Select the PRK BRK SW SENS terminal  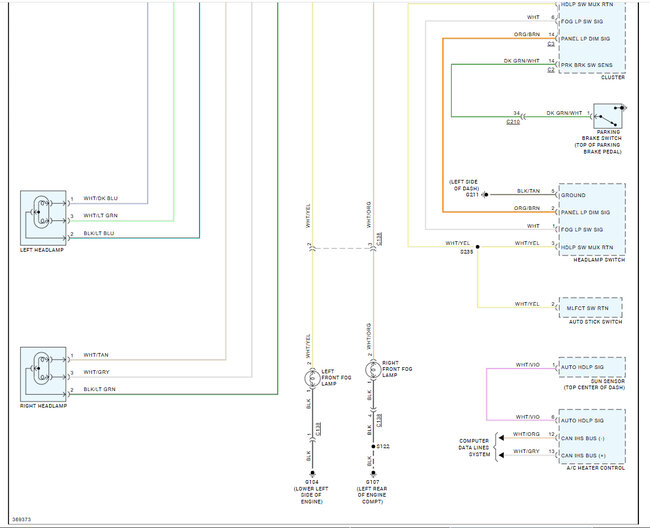pyautogui.click(x=587, y=65)
